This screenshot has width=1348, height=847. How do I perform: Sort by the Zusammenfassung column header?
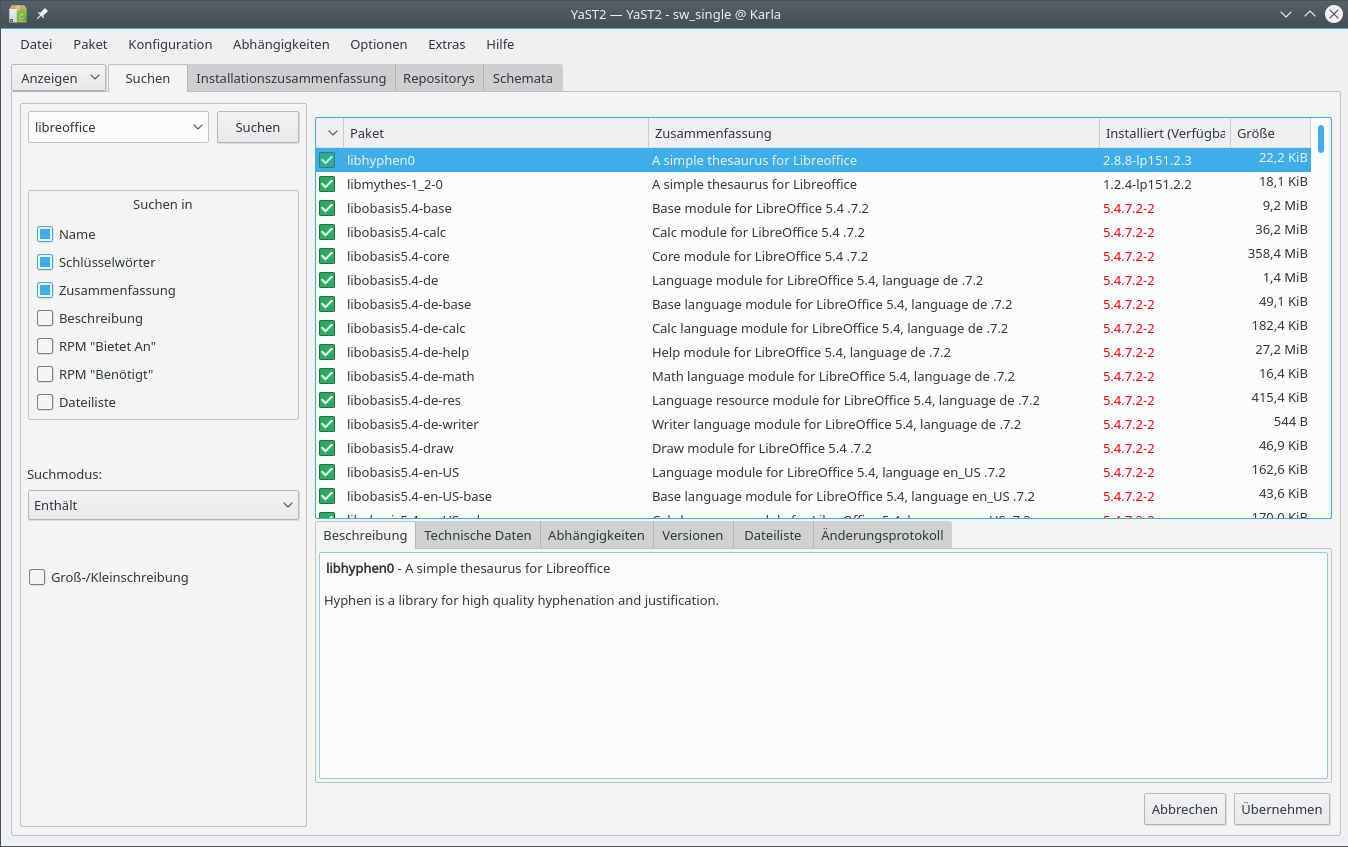point(873,133)
